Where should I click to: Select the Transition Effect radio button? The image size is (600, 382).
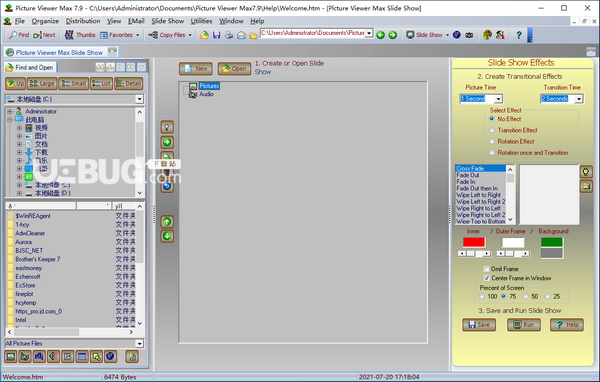[492, 130]
